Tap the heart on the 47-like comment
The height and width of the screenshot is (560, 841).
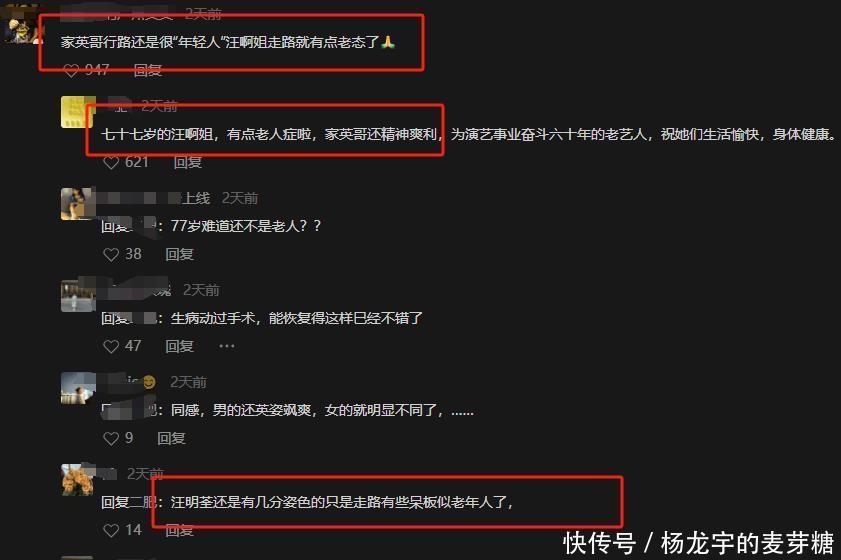(111, 347)
